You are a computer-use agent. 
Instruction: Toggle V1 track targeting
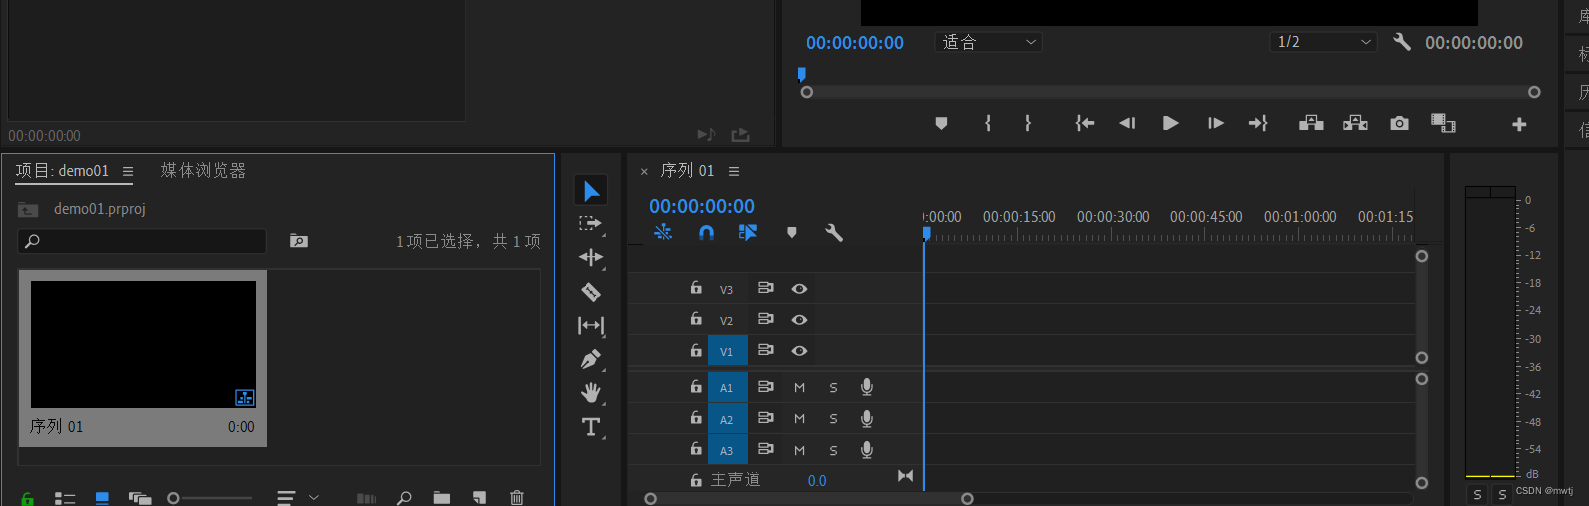(727, 351)
